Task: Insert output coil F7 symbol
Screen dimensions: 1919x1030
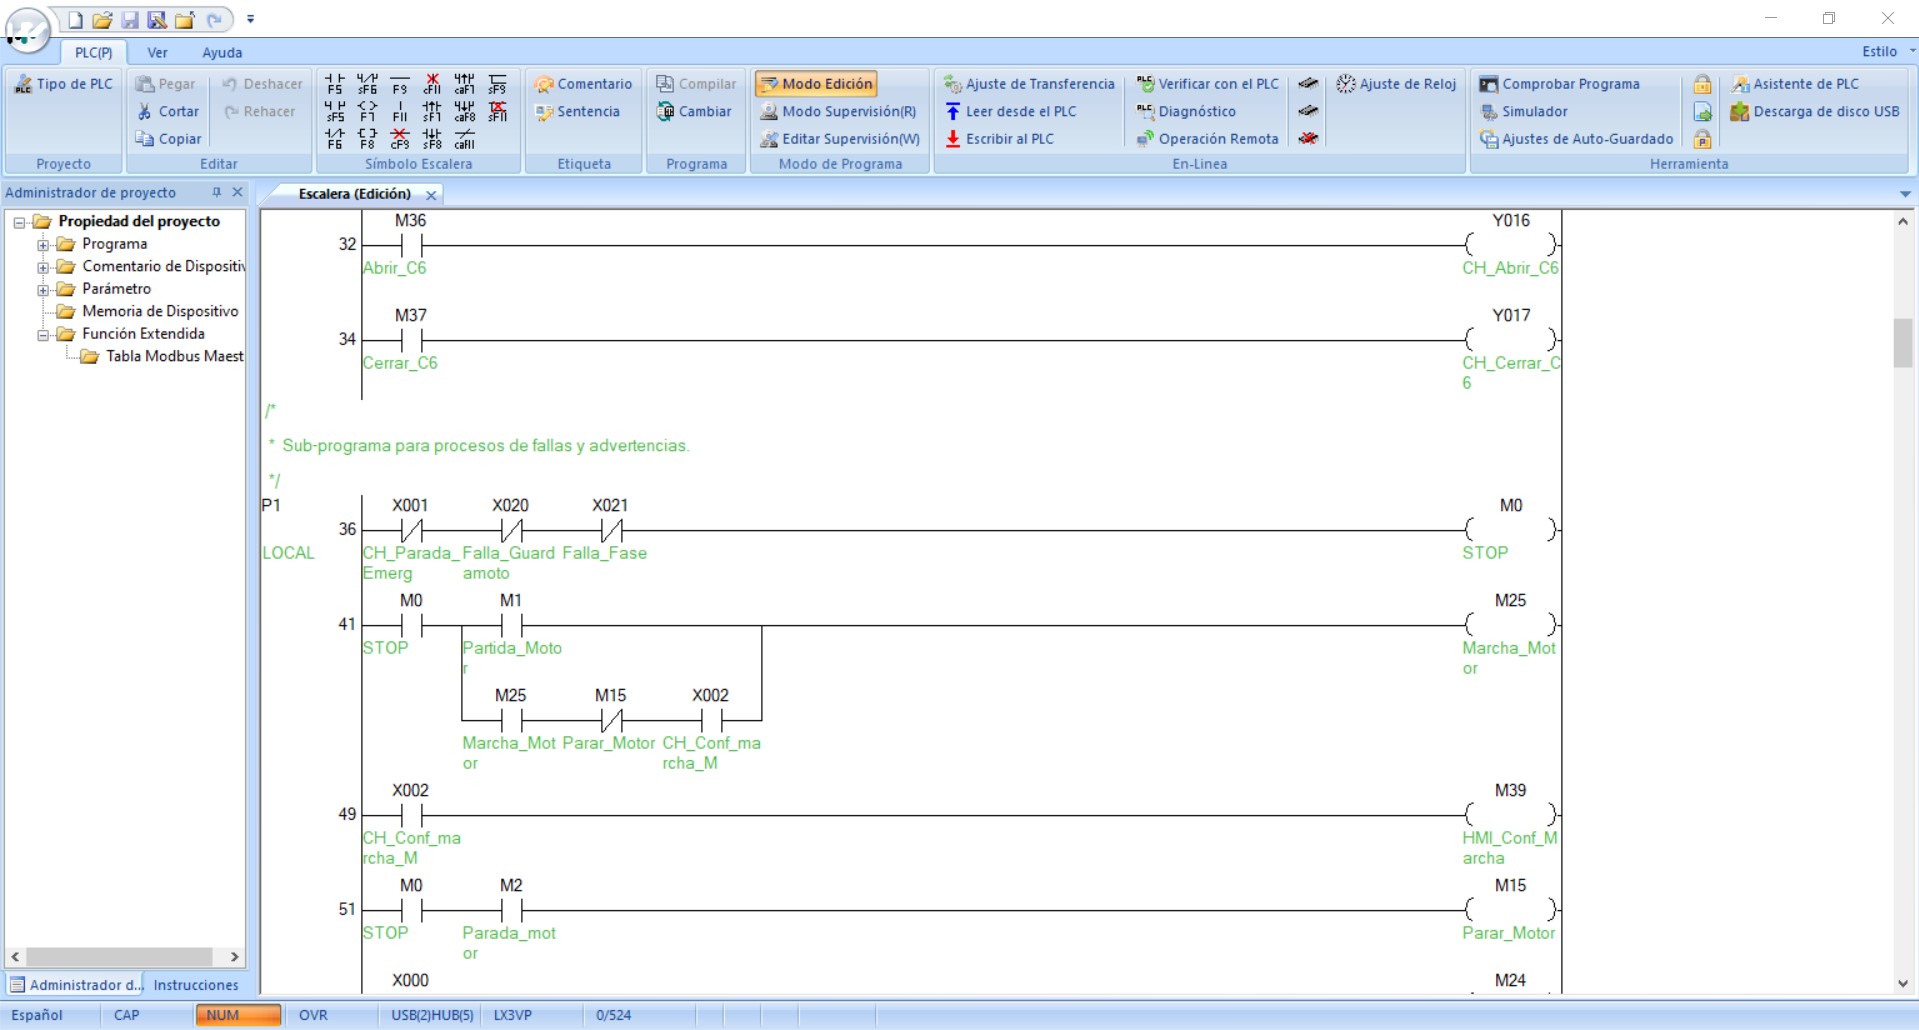Action: click(x=367, y=111)
